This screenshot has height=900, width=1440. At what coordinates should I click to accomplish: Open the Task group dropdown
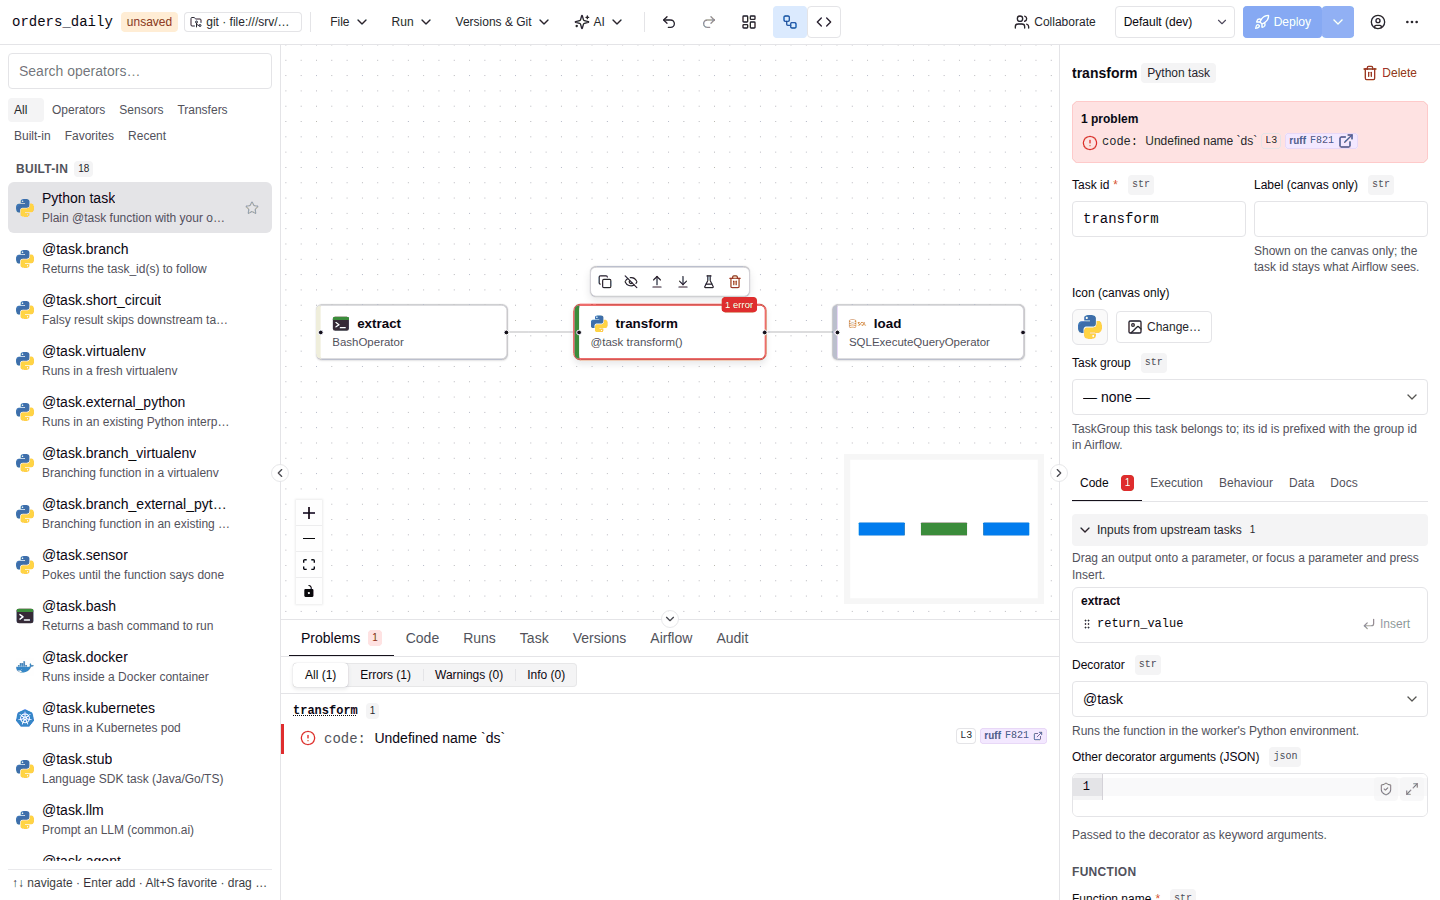pyautogui.click(x=1250, y=397)
